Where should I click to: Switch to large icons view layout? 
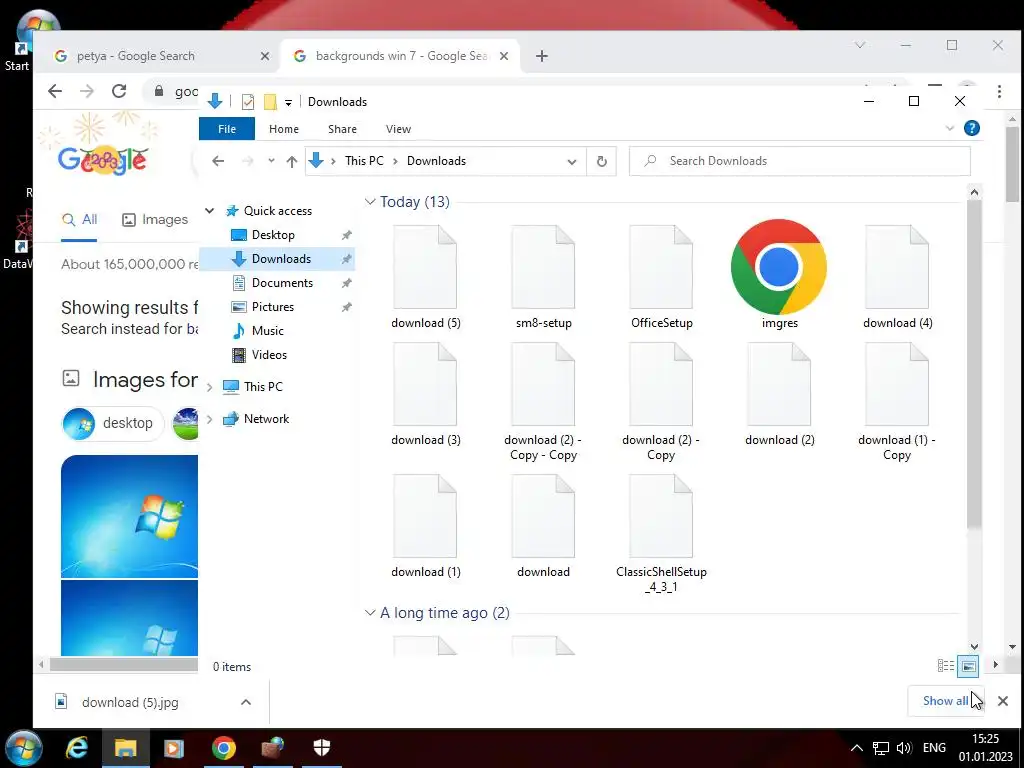(x=968, y=666)
